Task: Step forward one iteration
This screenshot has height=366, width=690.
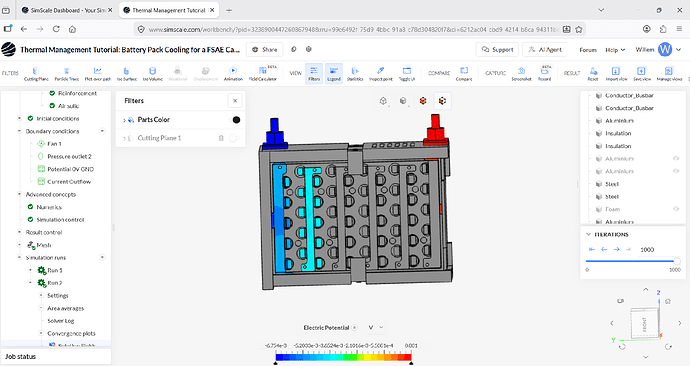Action: coord(617,249)
